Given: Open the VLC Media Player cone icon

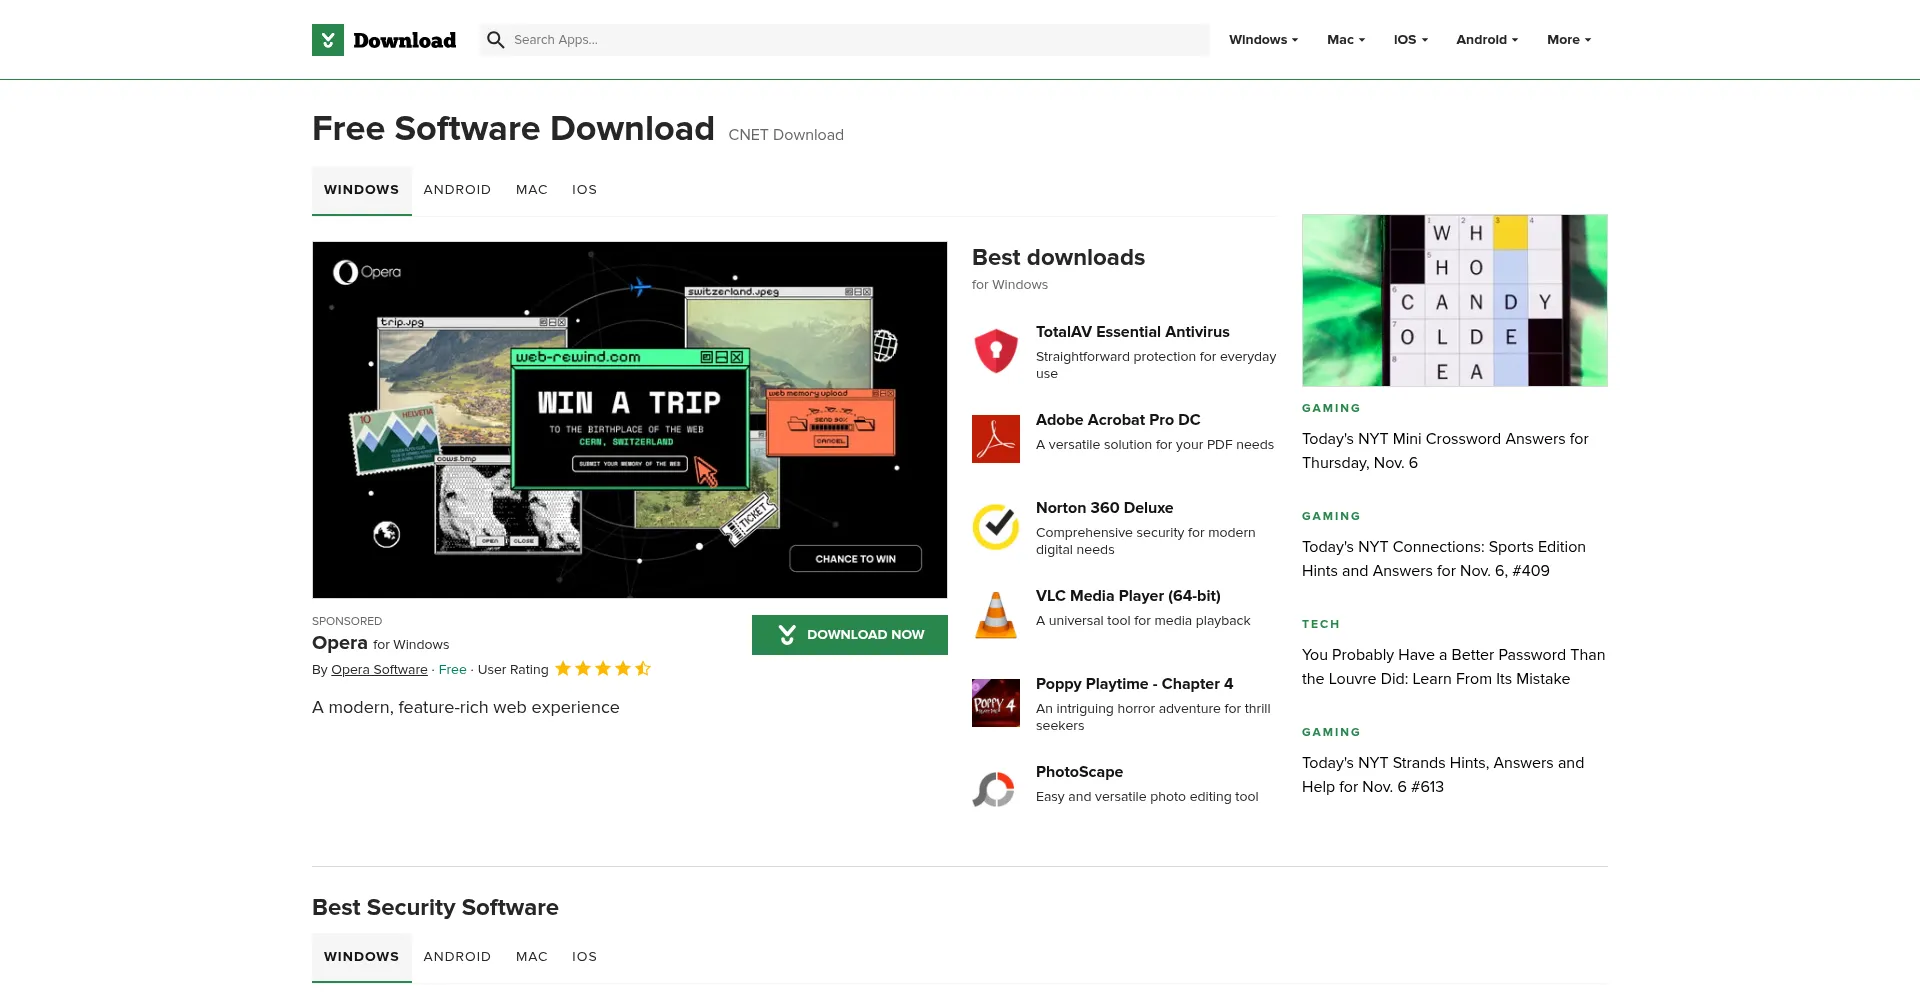Looking at the screenshot, I should [x=996, y=615].
